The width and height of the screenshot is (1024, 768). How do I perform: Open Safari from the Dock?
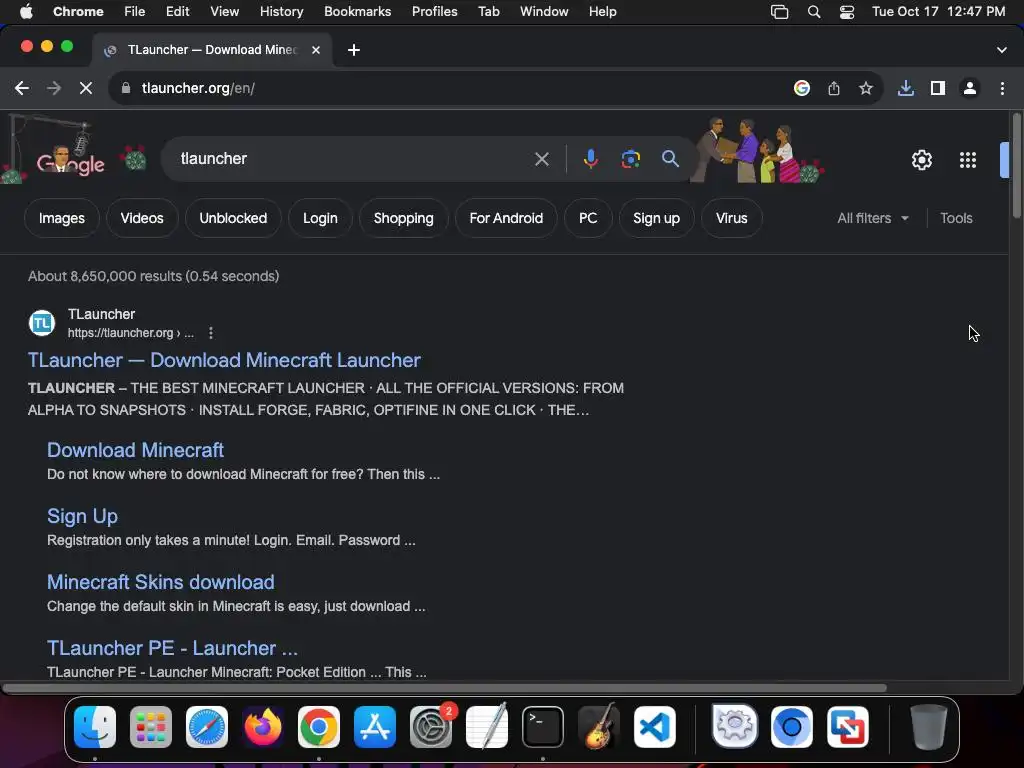click(207, 727)
